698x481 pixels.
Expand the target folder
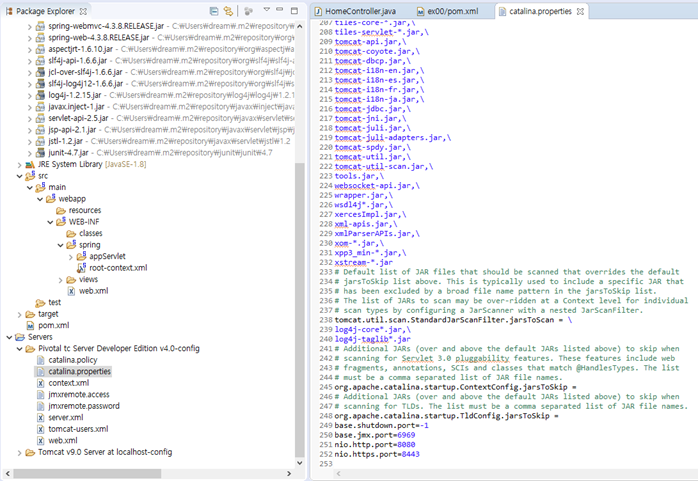point(19,315)
